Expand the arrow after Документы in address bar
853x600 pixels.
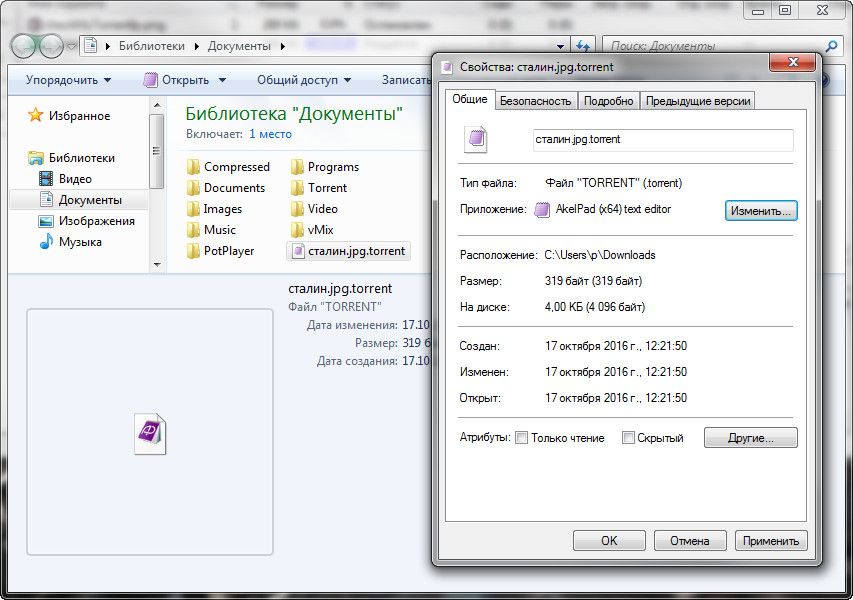(282, 46)
